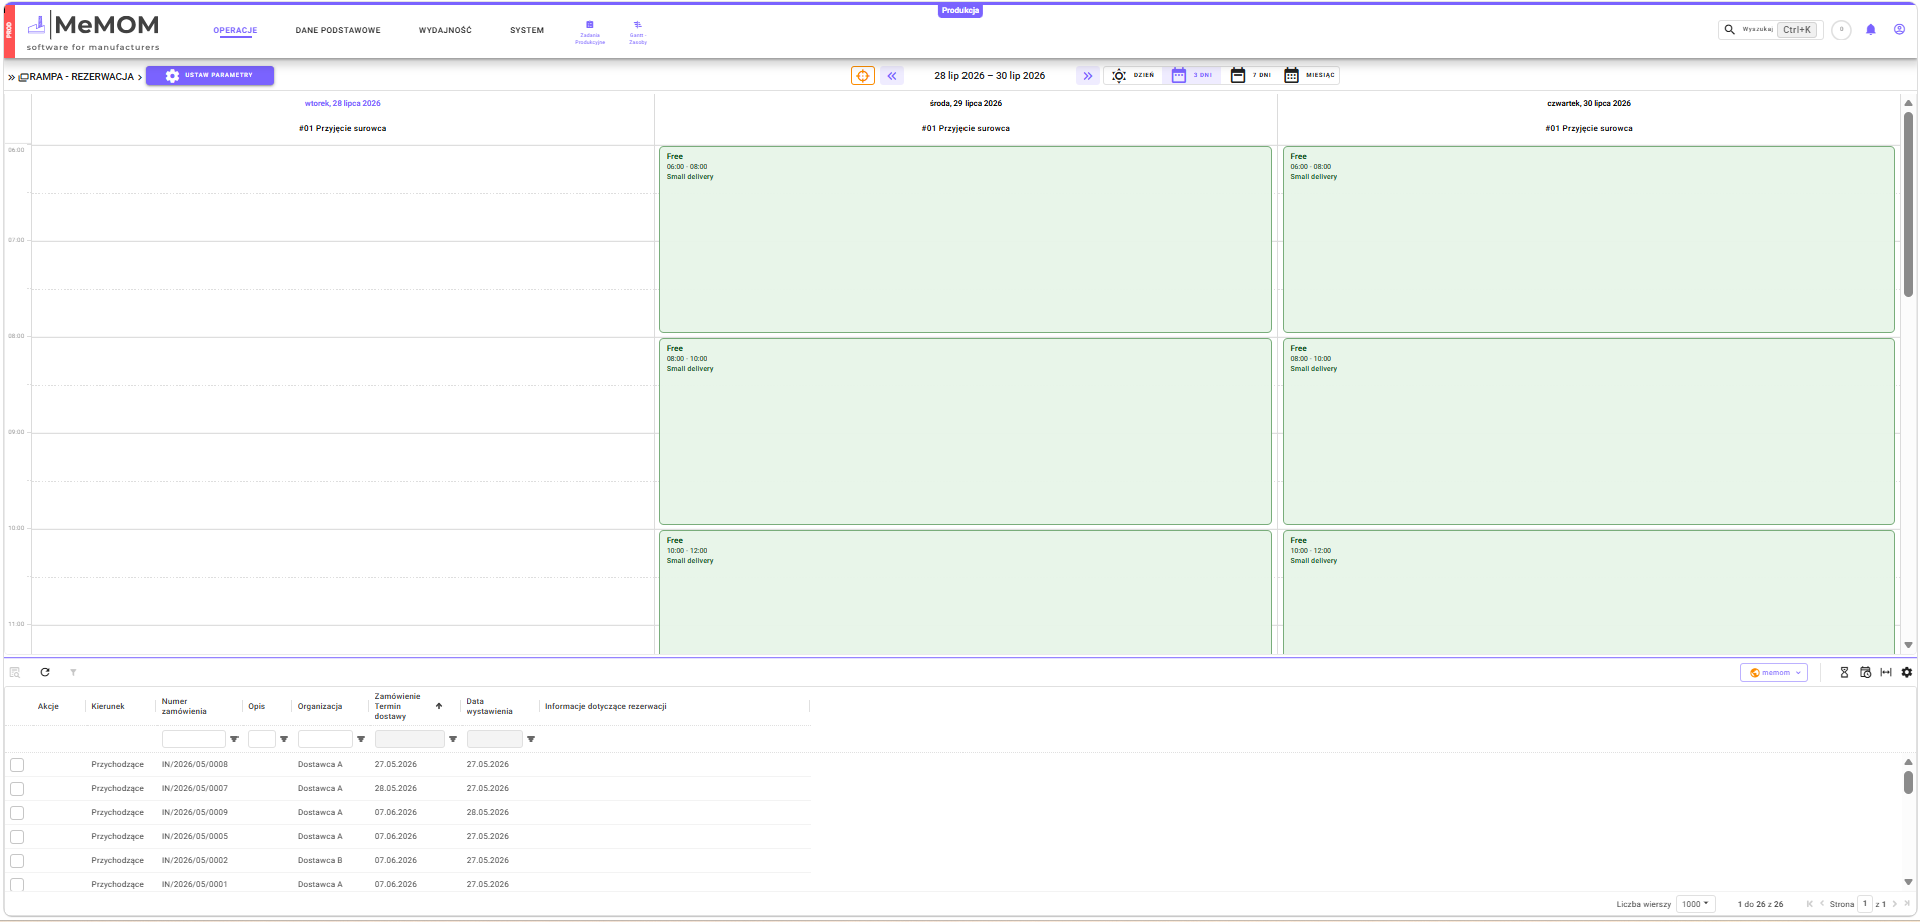The height and width of the screenshot is (922, 1920).
Task: Click the circular counter badge showing 0
Action: [x=1841, y=30]
